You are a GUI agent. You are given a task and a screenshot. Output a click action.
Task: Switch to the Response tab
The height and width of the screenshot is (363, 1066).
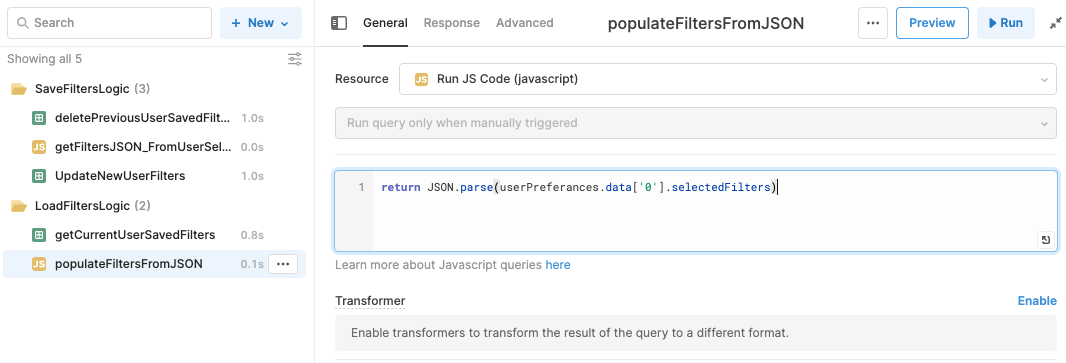tap(451, 23)
